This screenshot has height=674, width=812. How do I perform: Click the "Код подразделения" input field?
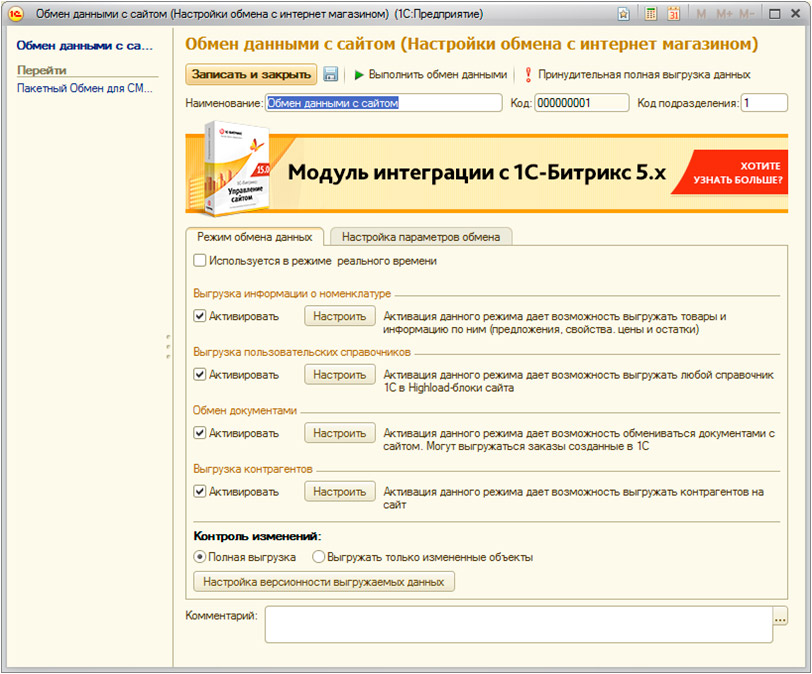point(763,103)
